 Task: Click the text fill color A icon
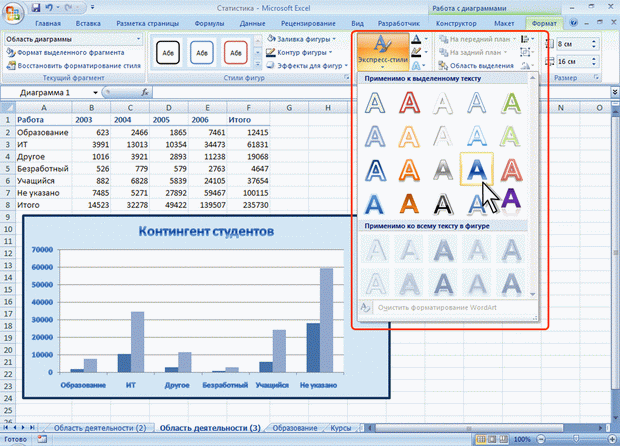416,39
